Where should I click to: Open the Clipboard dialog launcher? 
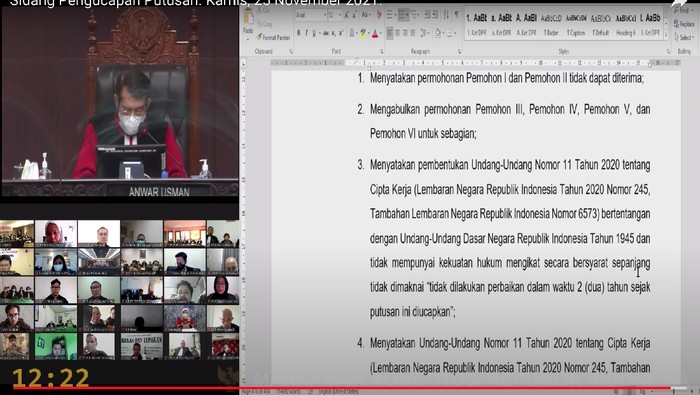coord(291,52)
